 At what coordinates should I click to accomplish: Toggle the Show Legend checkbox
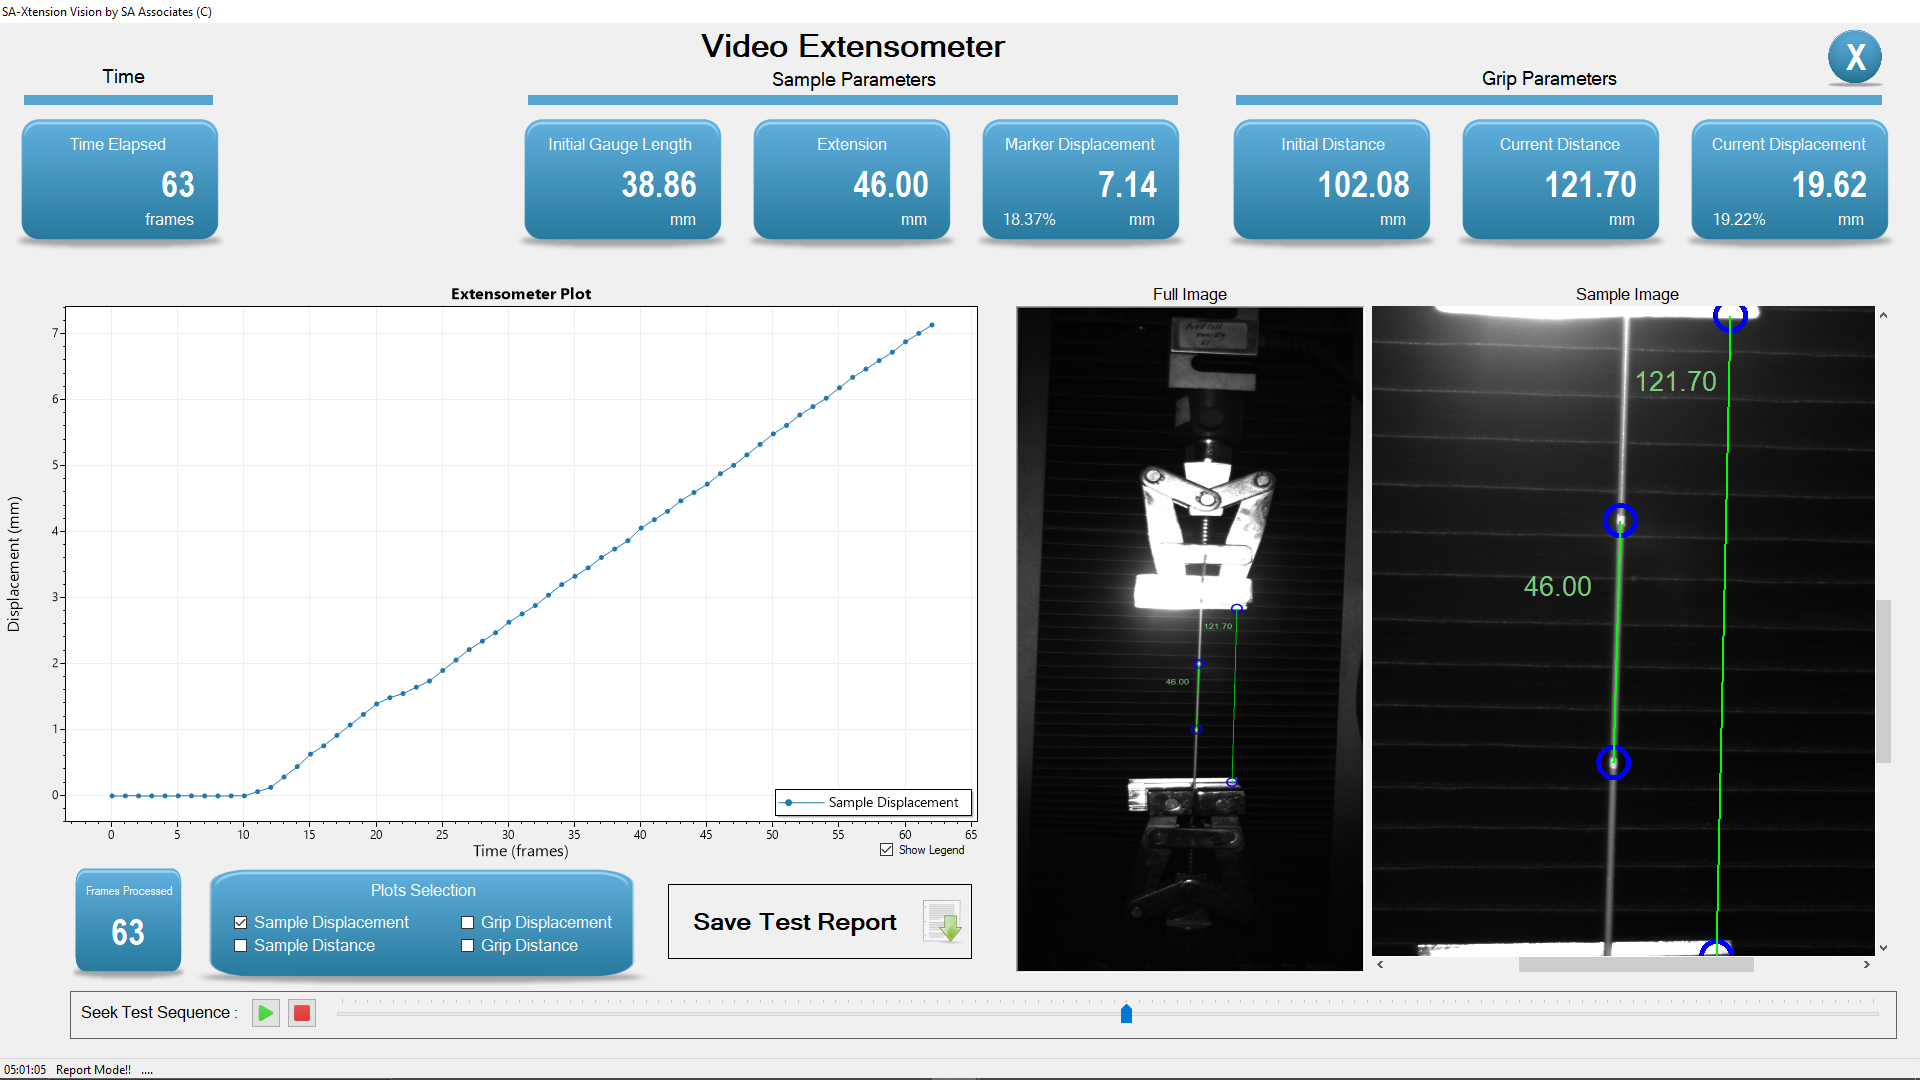coord(886,850)
